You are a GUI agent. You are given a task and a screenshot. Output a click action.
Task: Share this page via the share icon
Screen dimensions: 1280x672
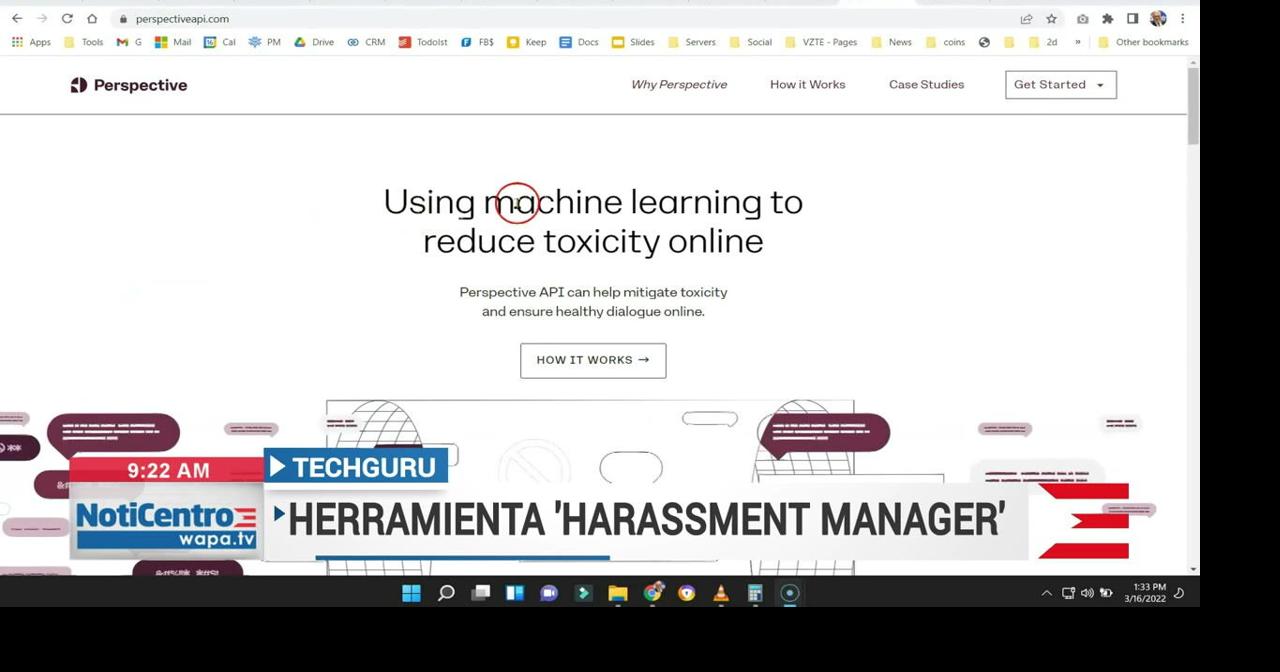[x=1026, y=18]
